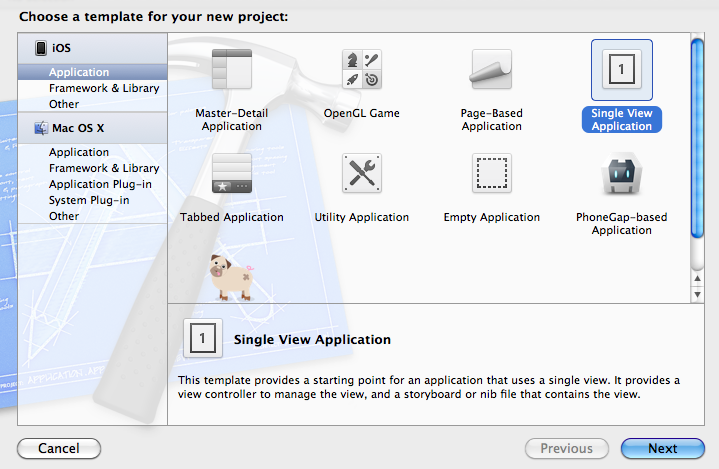Click the "Page-Based Application" label
This screenshot has height=469, width=719.
492,120
